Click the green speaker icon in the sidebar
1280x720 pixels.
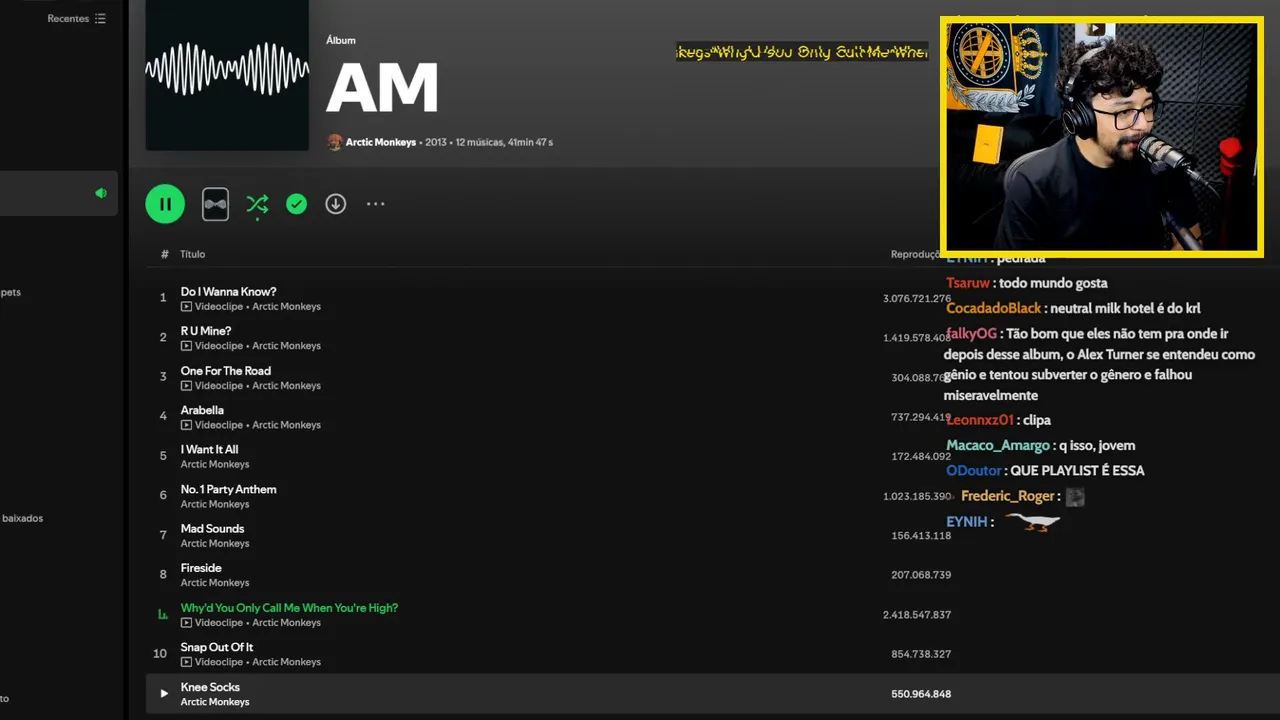(x=100, y=193)
